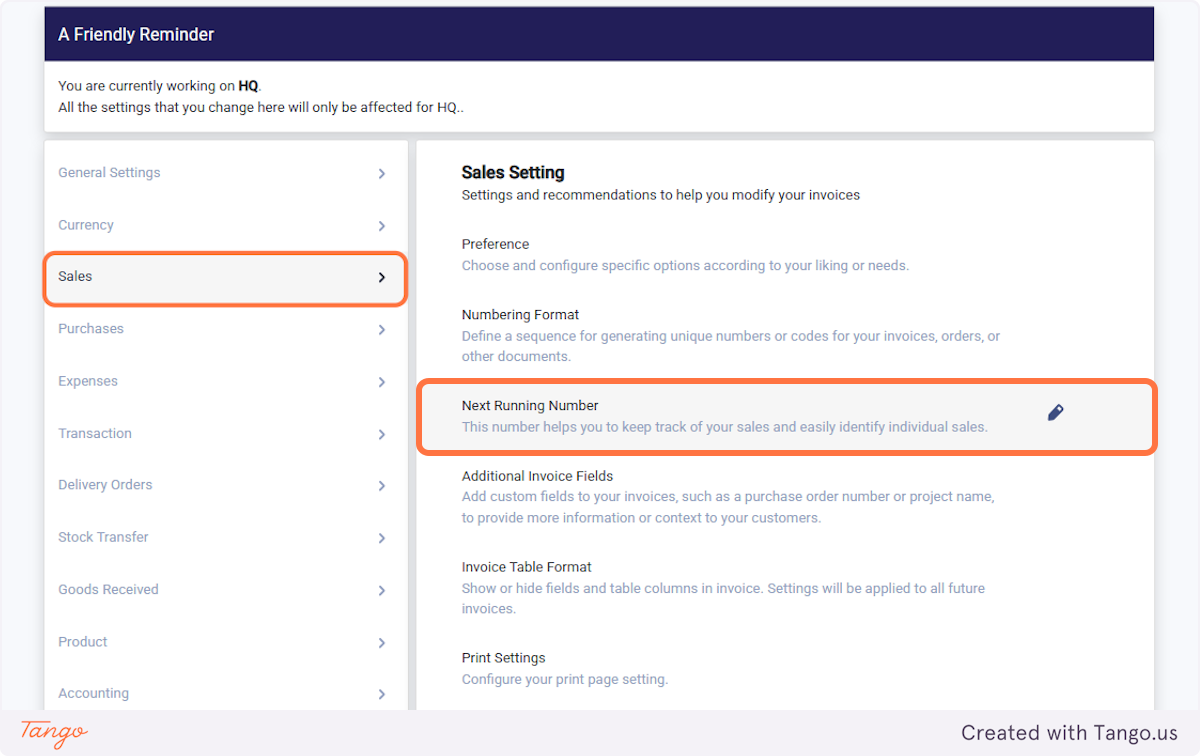Open Accounting settings
The height and width of the screenshot is (756, 1200).
click(226, 693)
